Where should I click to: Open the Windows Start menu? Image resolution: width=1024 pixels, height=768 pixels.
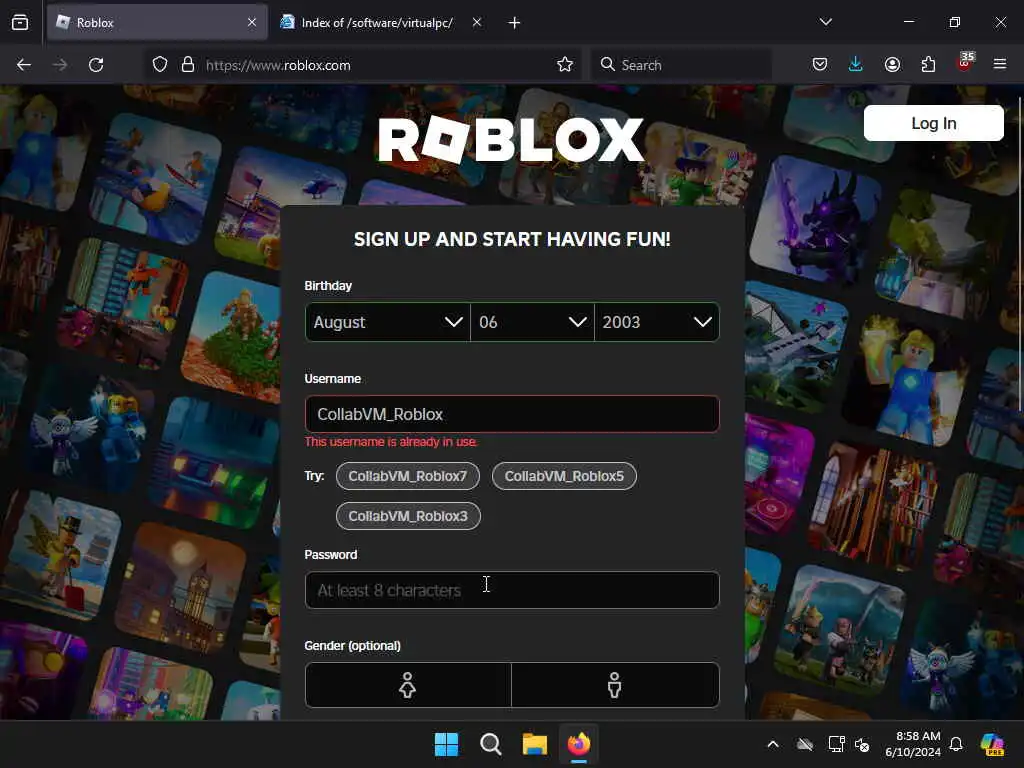(x=447, y=744)
